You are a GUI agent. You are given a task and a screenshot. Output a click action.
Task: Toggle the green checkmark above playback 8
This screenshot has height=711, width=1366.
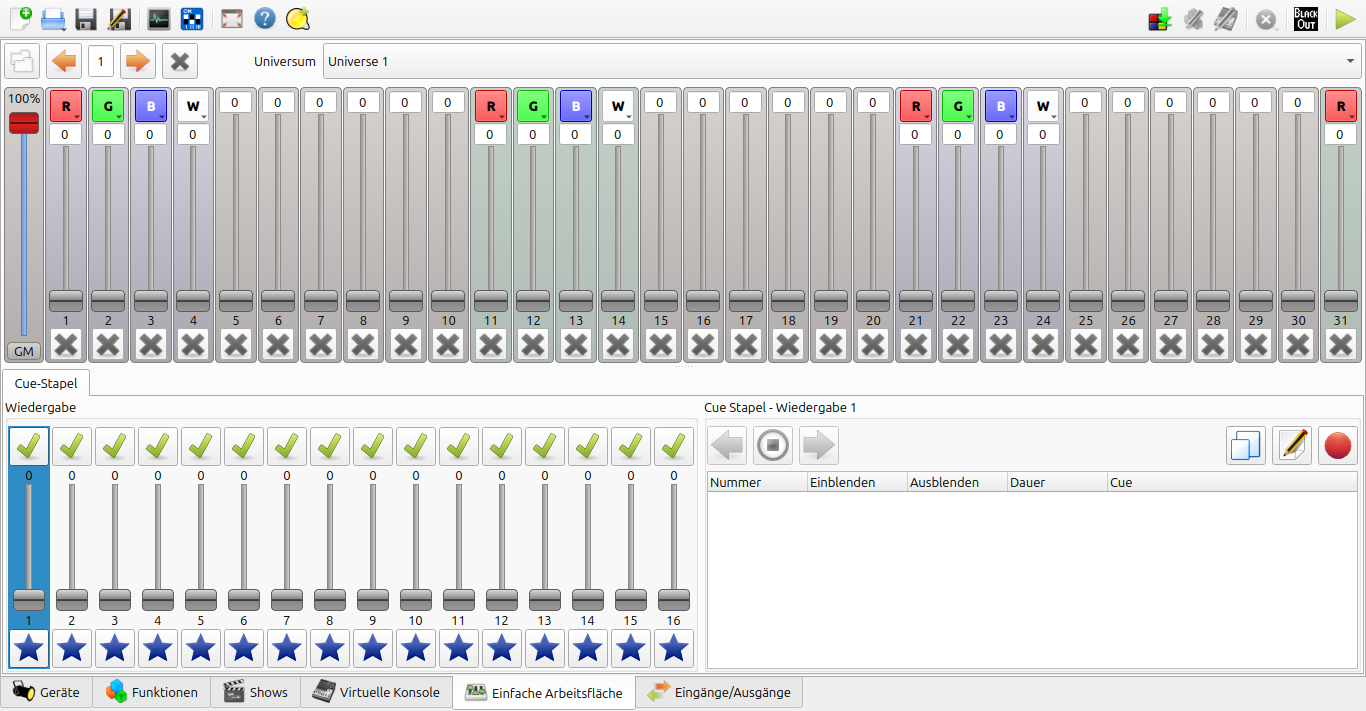click(x=330, y=446)
